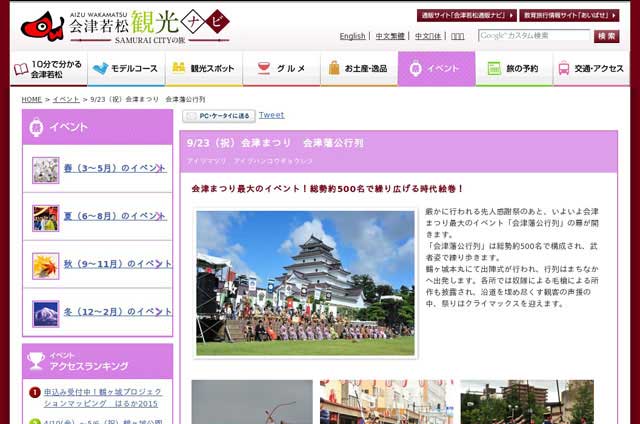Click the bus 交通・アクセス icon
640x424 pixels.
pyautogui.click(x=564, y=68)
